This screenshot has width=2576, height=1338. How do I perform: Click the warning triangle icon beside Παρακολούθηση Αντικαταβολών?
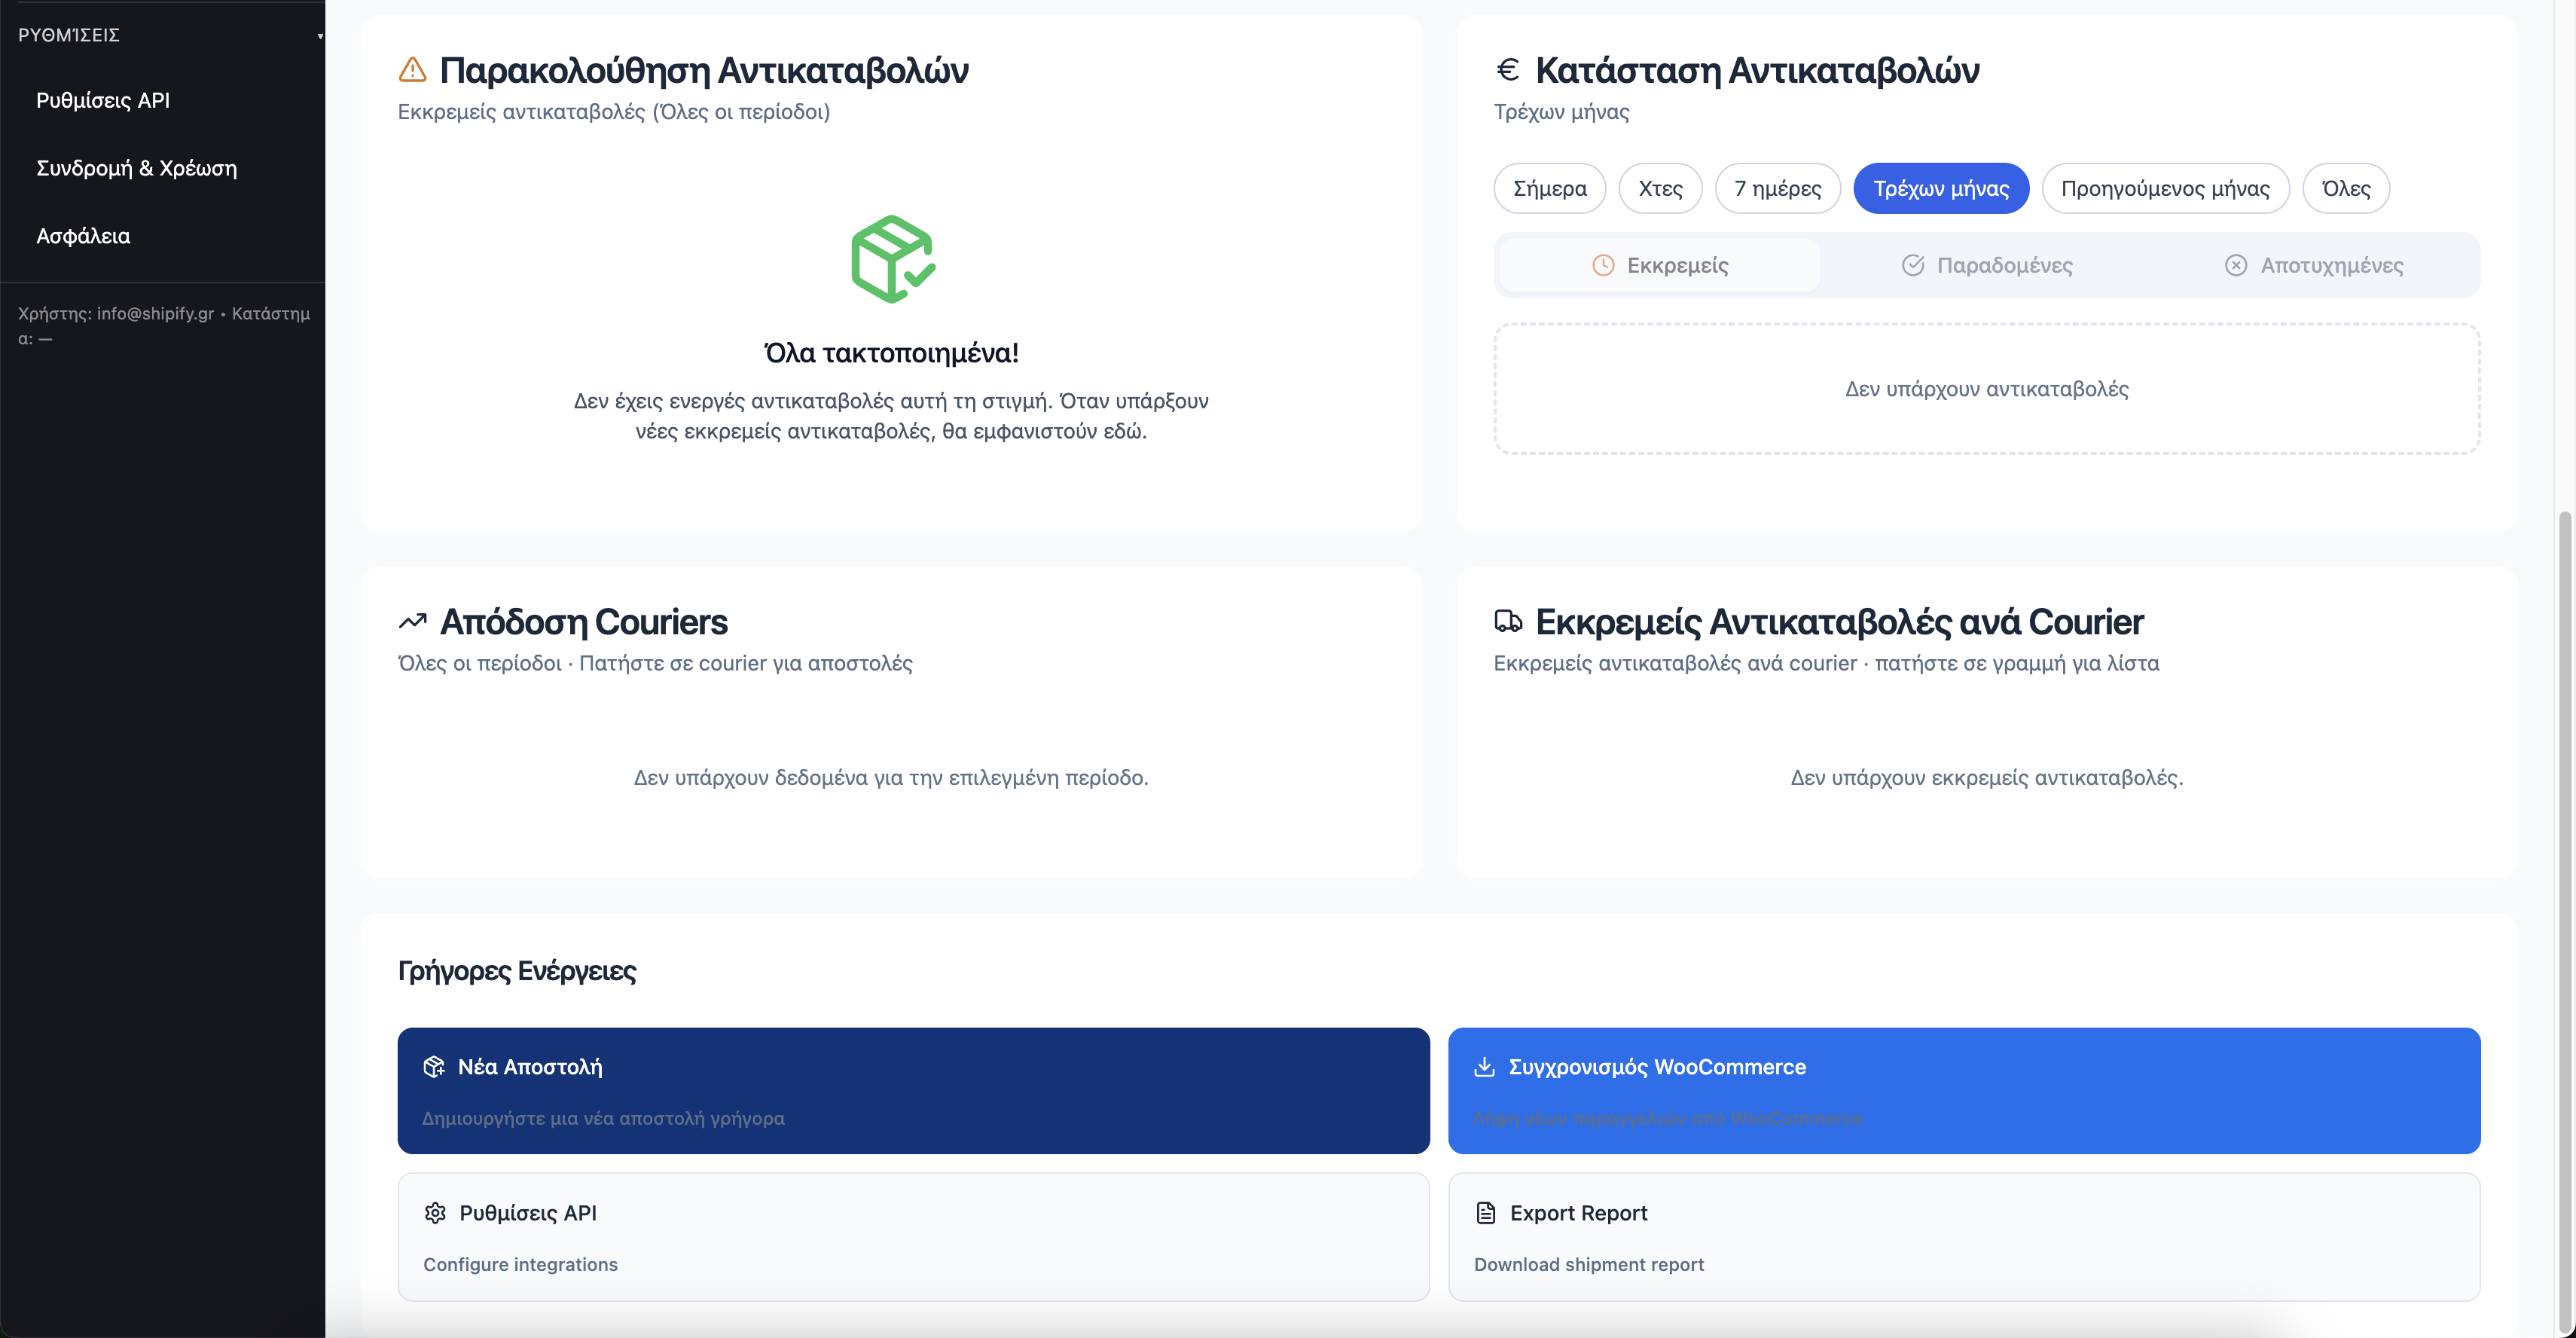(413, 69)
